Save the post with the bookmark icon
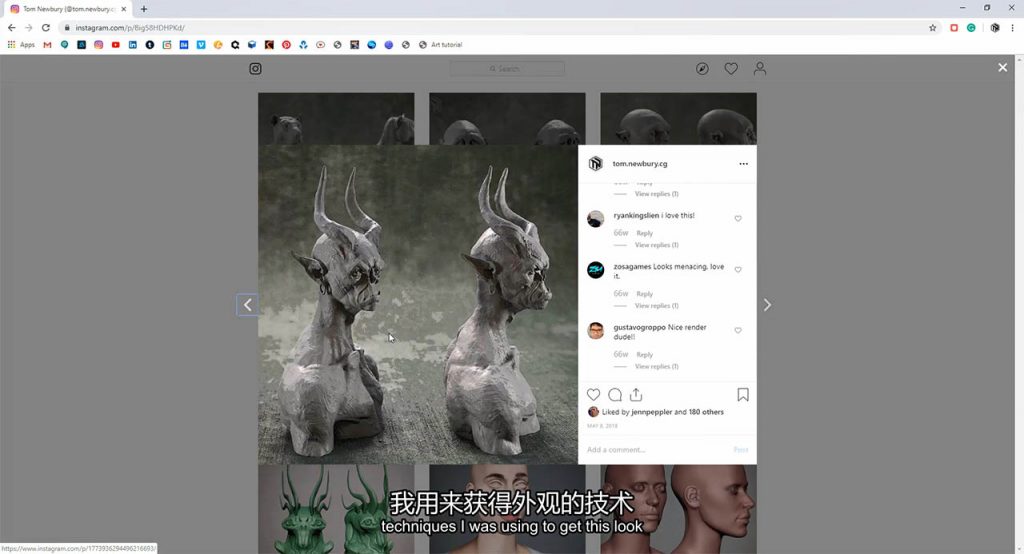Viewport: 1024px width, 554px height. coord(743,395)
